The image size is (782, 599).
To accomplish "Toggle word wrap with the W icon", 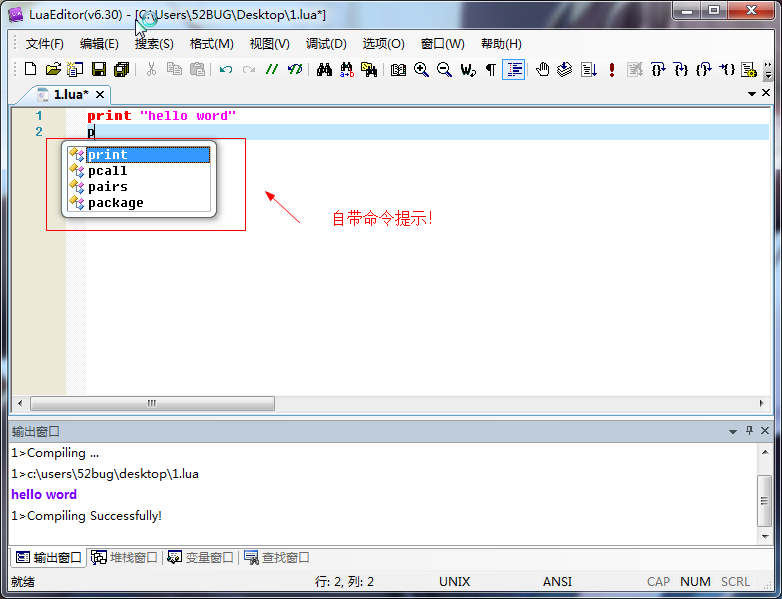I will pyautogui.click(x=468, y=69).
